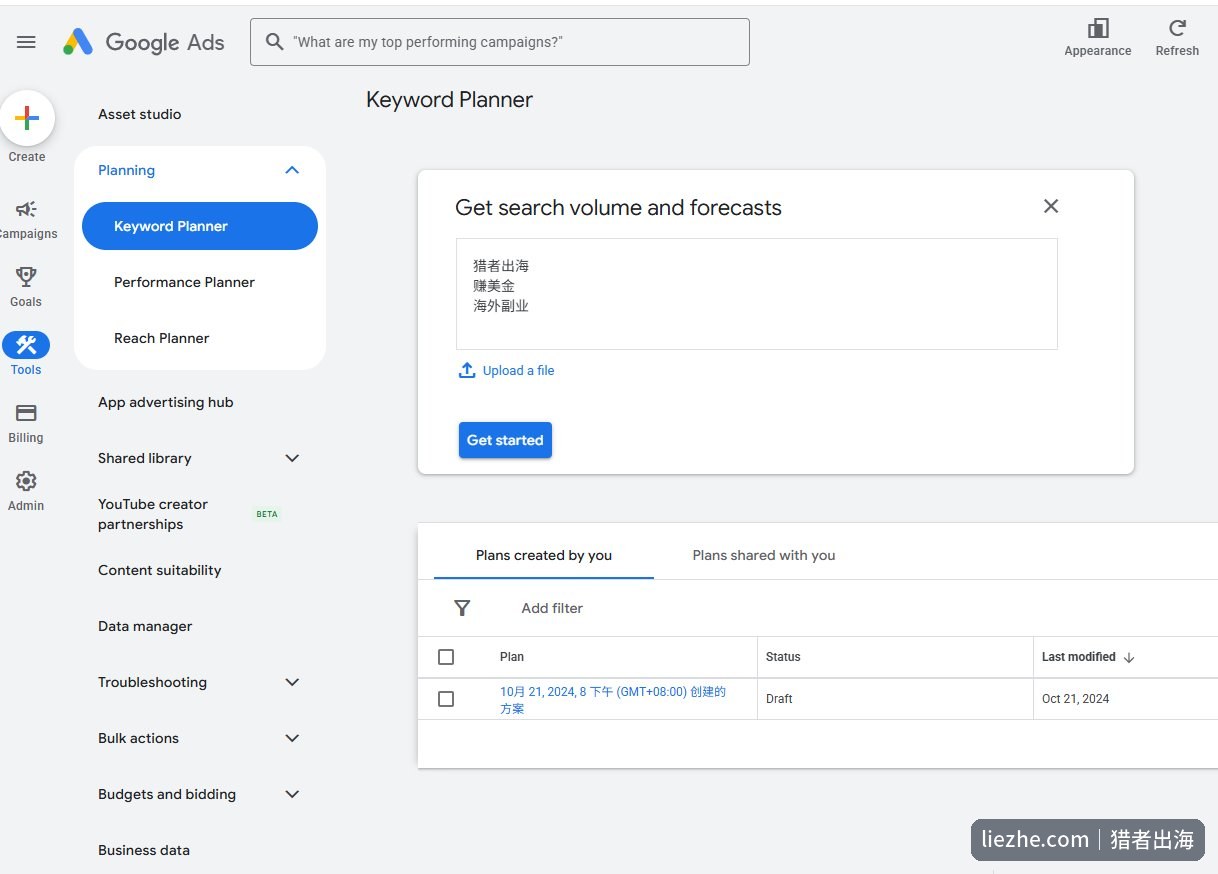Click the Get started button
1218x874 pixels.
click(505, 440)
